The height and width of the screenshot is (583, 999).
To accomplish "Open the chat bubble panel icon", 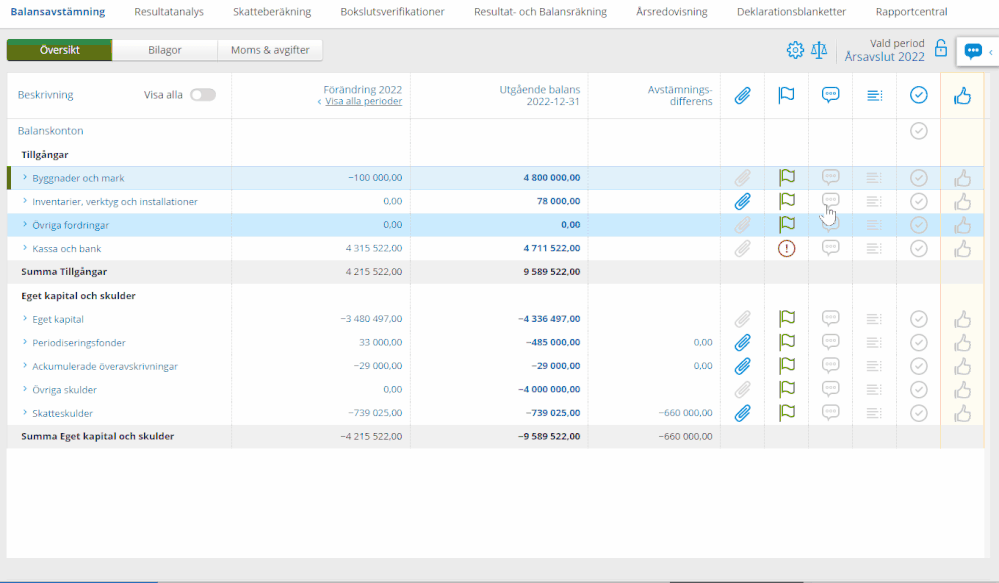I will [x=972, y=51].
